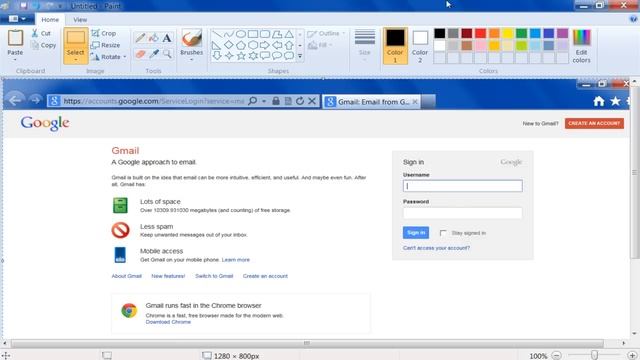Choose the Oval shape

tap(241, 34)
